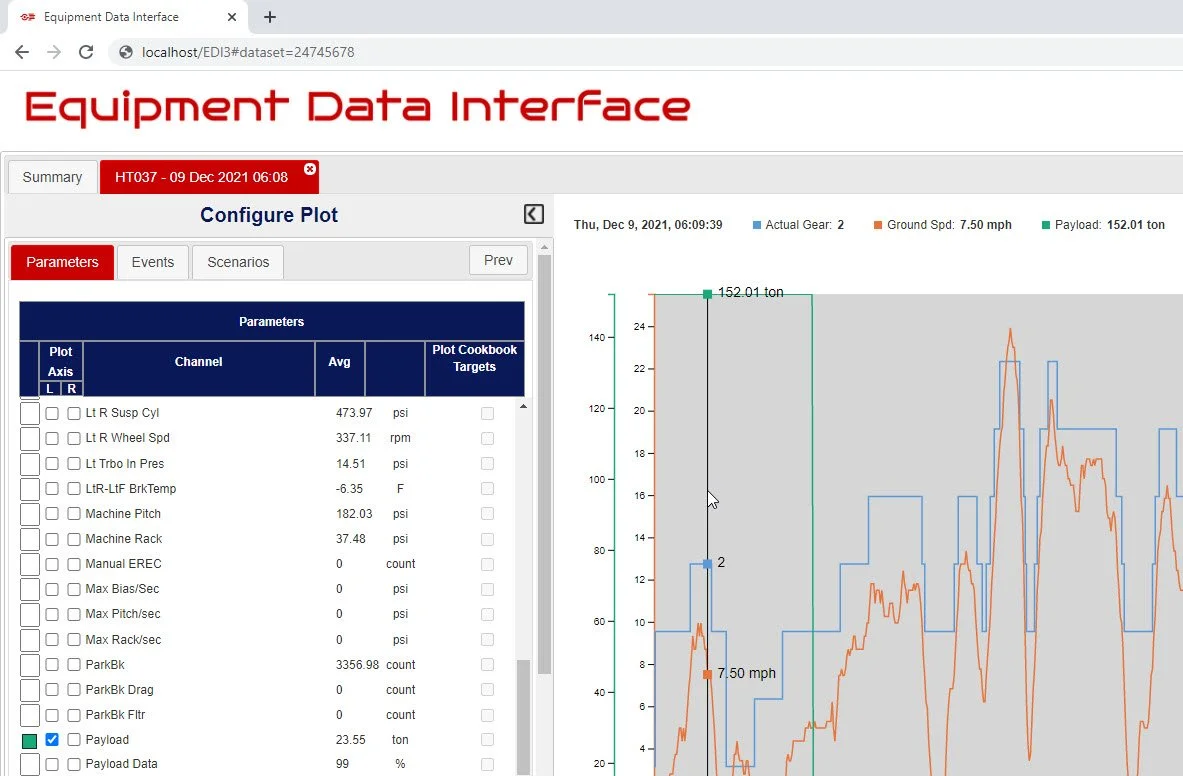Click the parameter table scrollbar thumb
This screenshot has height=776, width=1183.
tap(523, 716)
